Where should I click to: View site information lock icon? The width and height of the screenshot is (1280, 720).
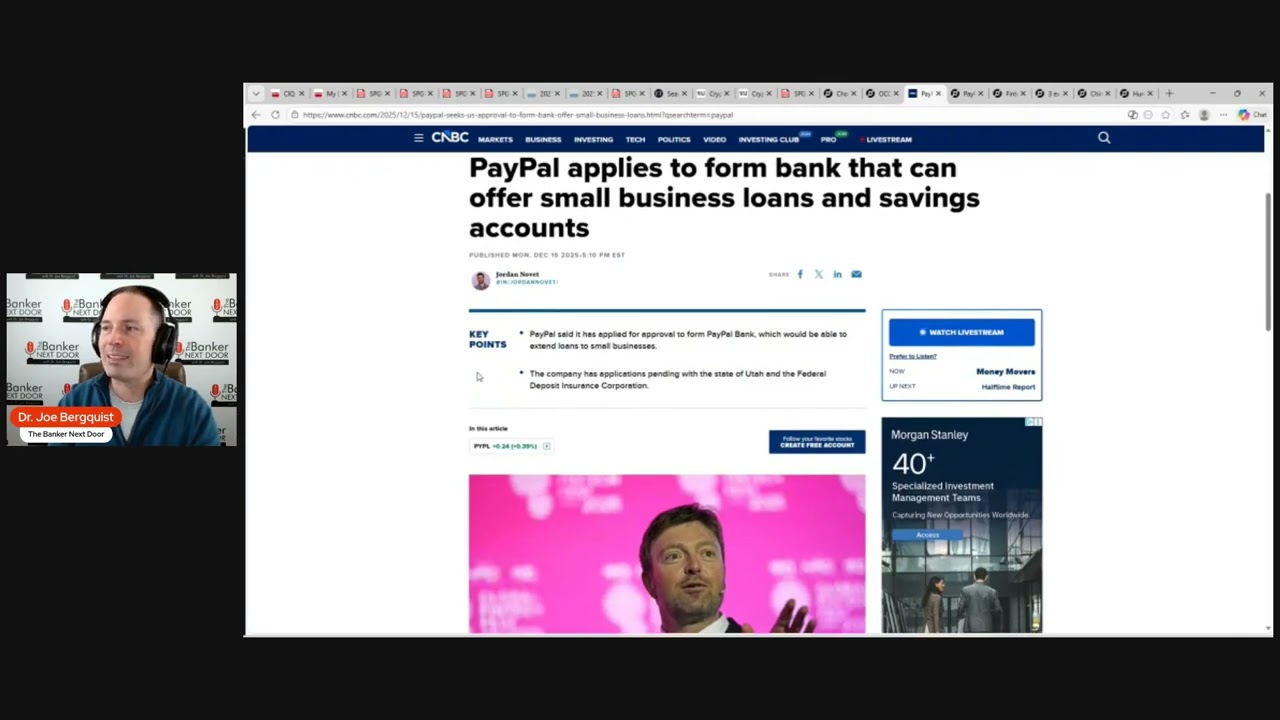point(294,115)
